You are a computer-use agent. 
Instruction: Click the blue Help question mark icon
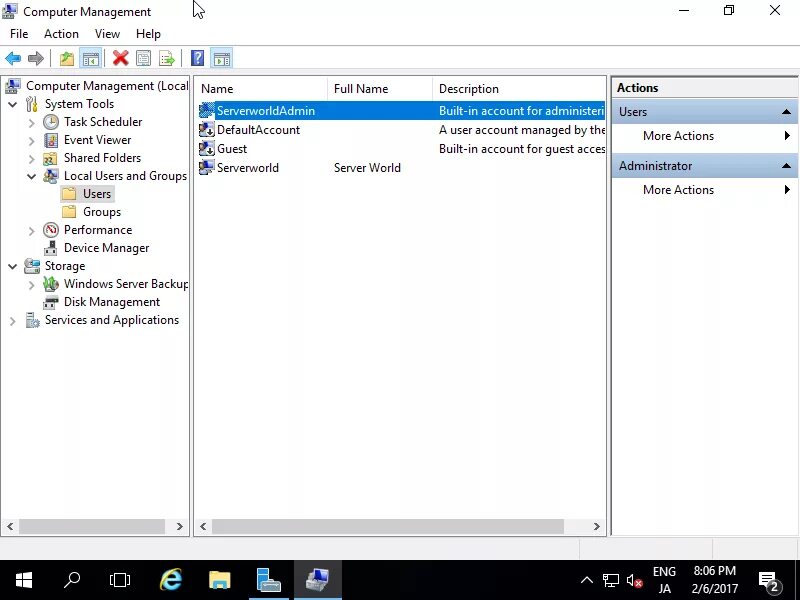[x=197, y=58]
